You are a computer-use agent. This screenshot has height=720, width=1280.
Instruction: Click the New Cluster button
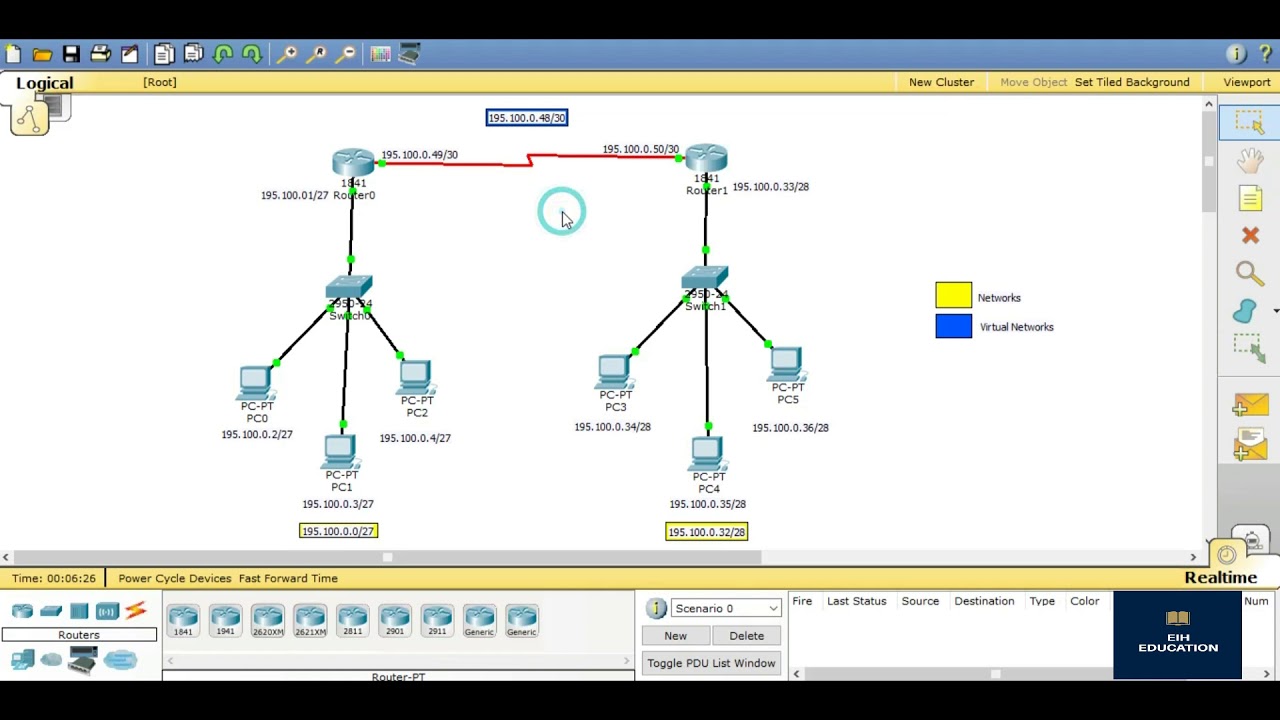pos(941,82)
